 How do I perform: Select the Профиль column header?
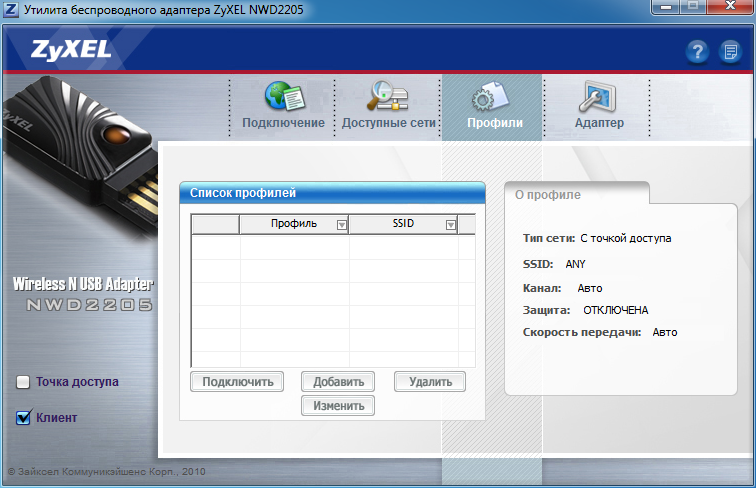pos(294,224)
